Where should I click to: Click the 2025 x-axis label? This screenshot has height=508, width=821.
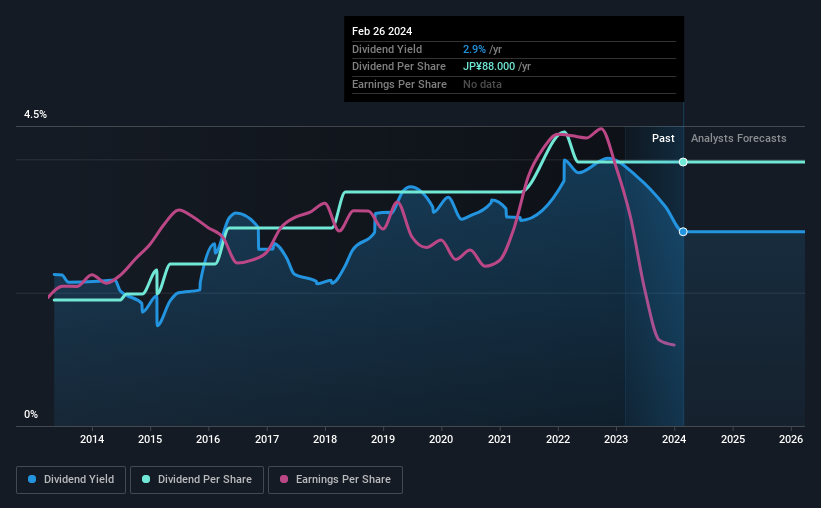(733, 439)
